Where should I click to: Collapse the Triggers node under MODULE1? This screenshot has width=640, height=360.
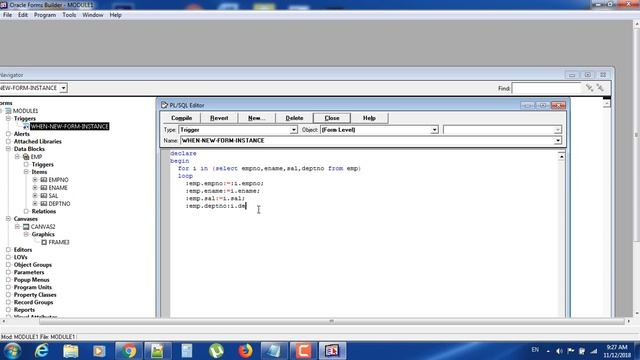pyautogui.click(x=8, y=118)
